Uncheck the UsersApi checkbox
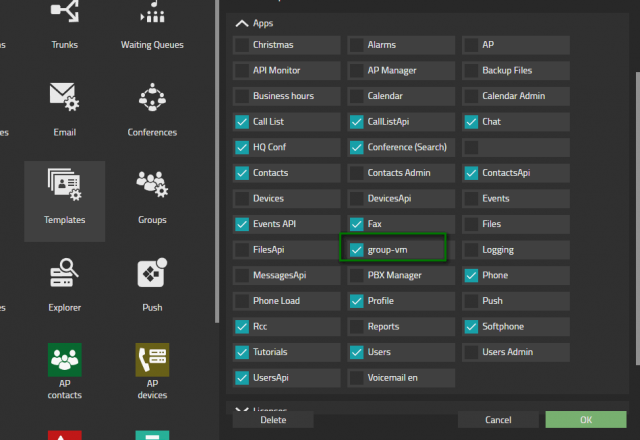The image size is (640, 440). pos(242,378)
